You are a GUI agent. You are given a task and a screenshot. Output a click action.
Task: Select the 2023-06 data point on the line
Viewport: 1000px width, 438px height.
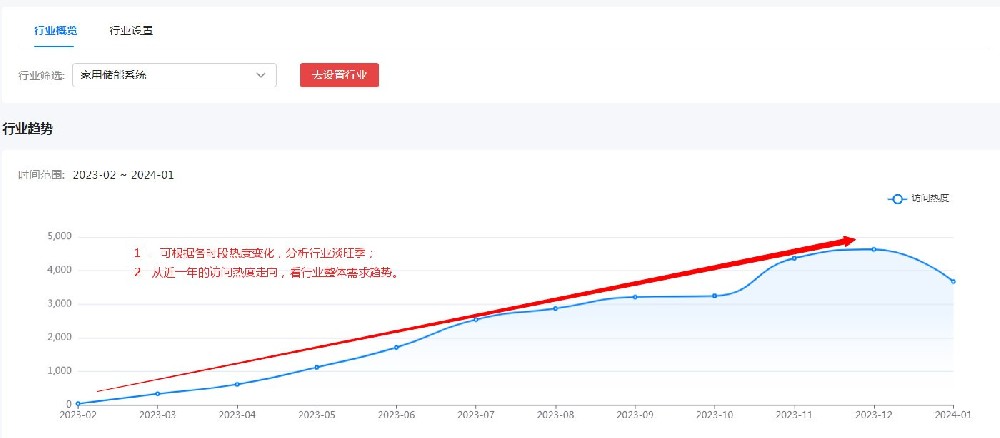coord(396,347)
